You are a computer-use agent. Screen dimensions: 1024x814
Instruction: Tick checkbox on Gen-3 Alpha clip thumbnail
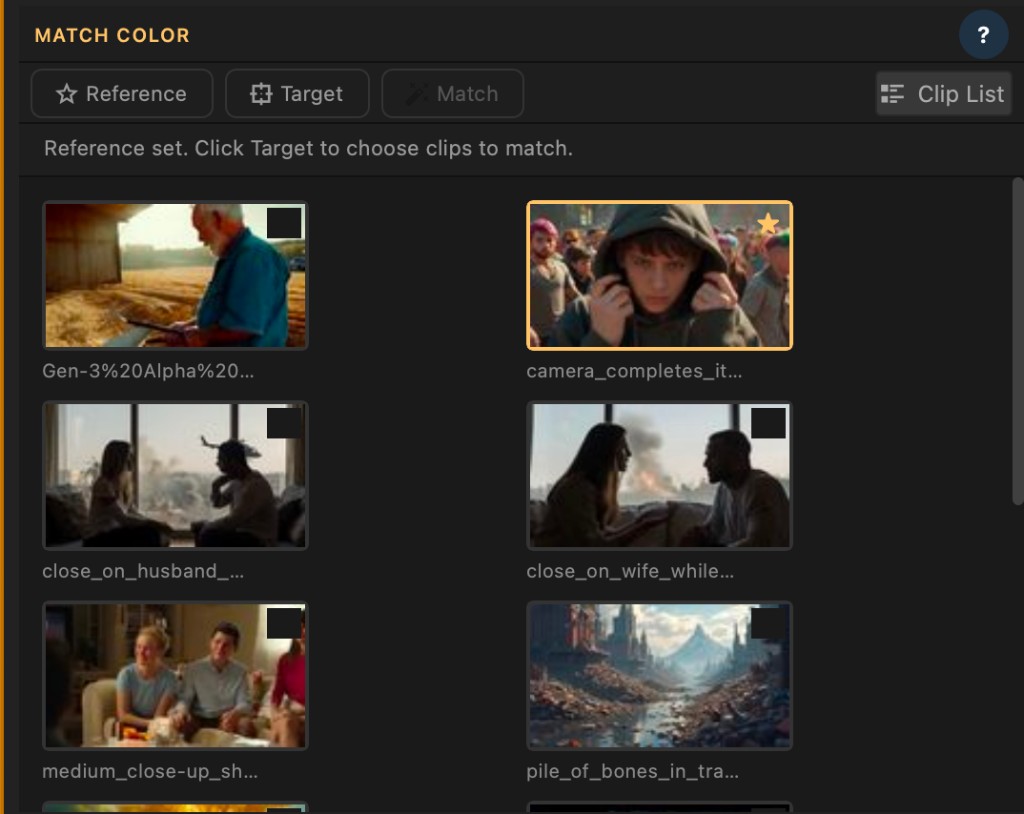tap(284, 223)
